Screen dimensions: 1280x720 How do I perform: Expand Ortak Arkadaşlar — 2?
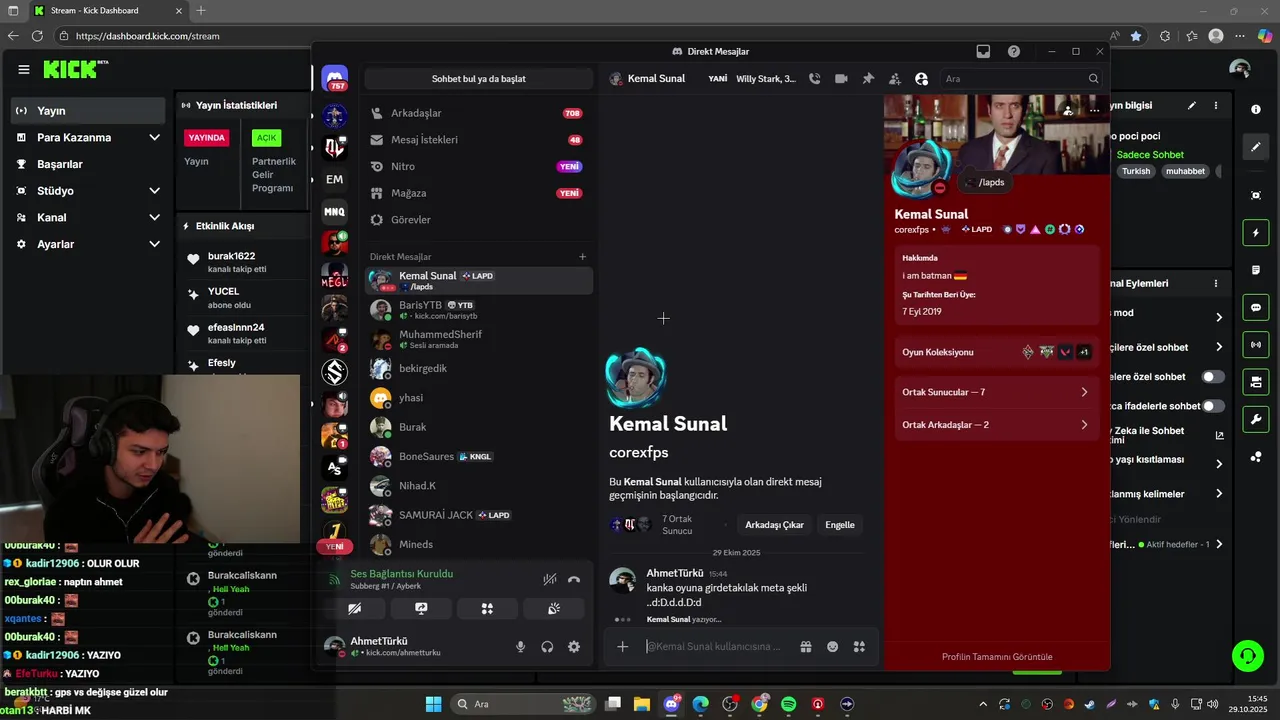995,425
